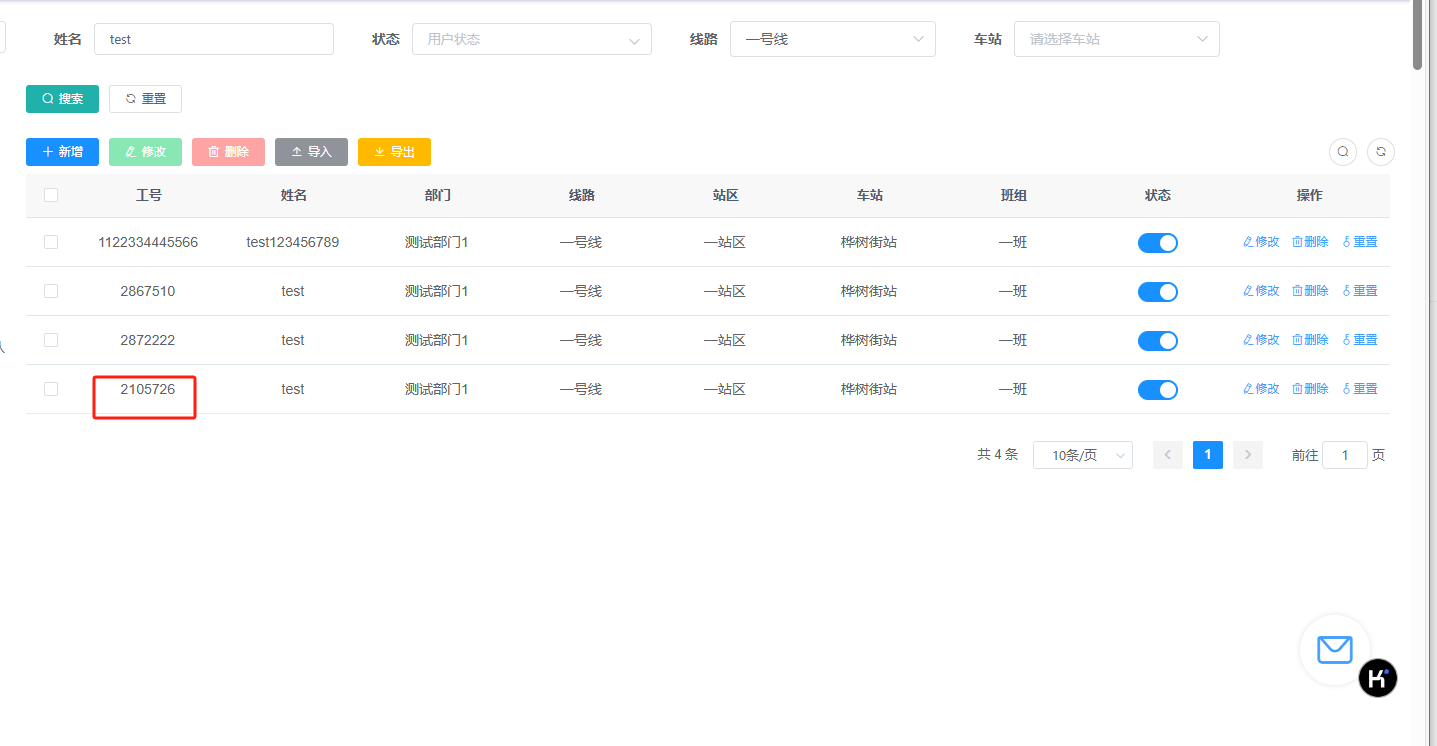Image resolution: width=1437 pixels, height=746 pixels.
Task: Click the round refresh icon above the table
Action: pyautogui.click(x=1381, y=152)
